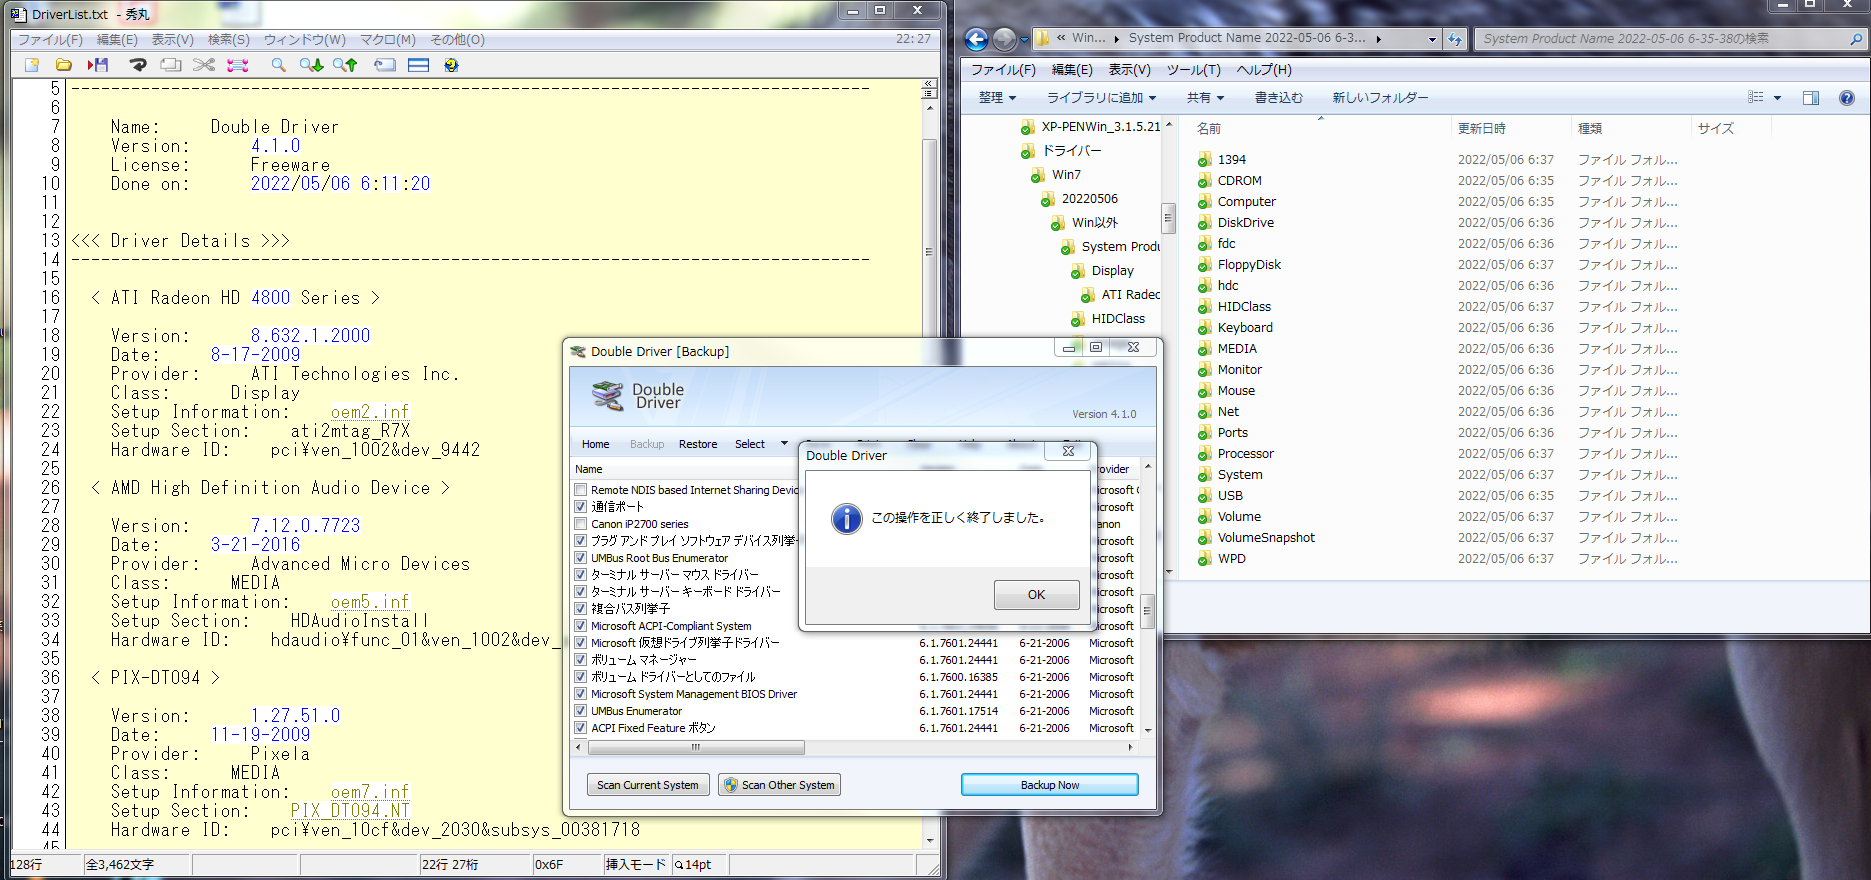The height and width of the screenshot is (880, 1871).
Task: Click the open folder icon in Hidemaru toolbar
Action: (x=63, y=65)
